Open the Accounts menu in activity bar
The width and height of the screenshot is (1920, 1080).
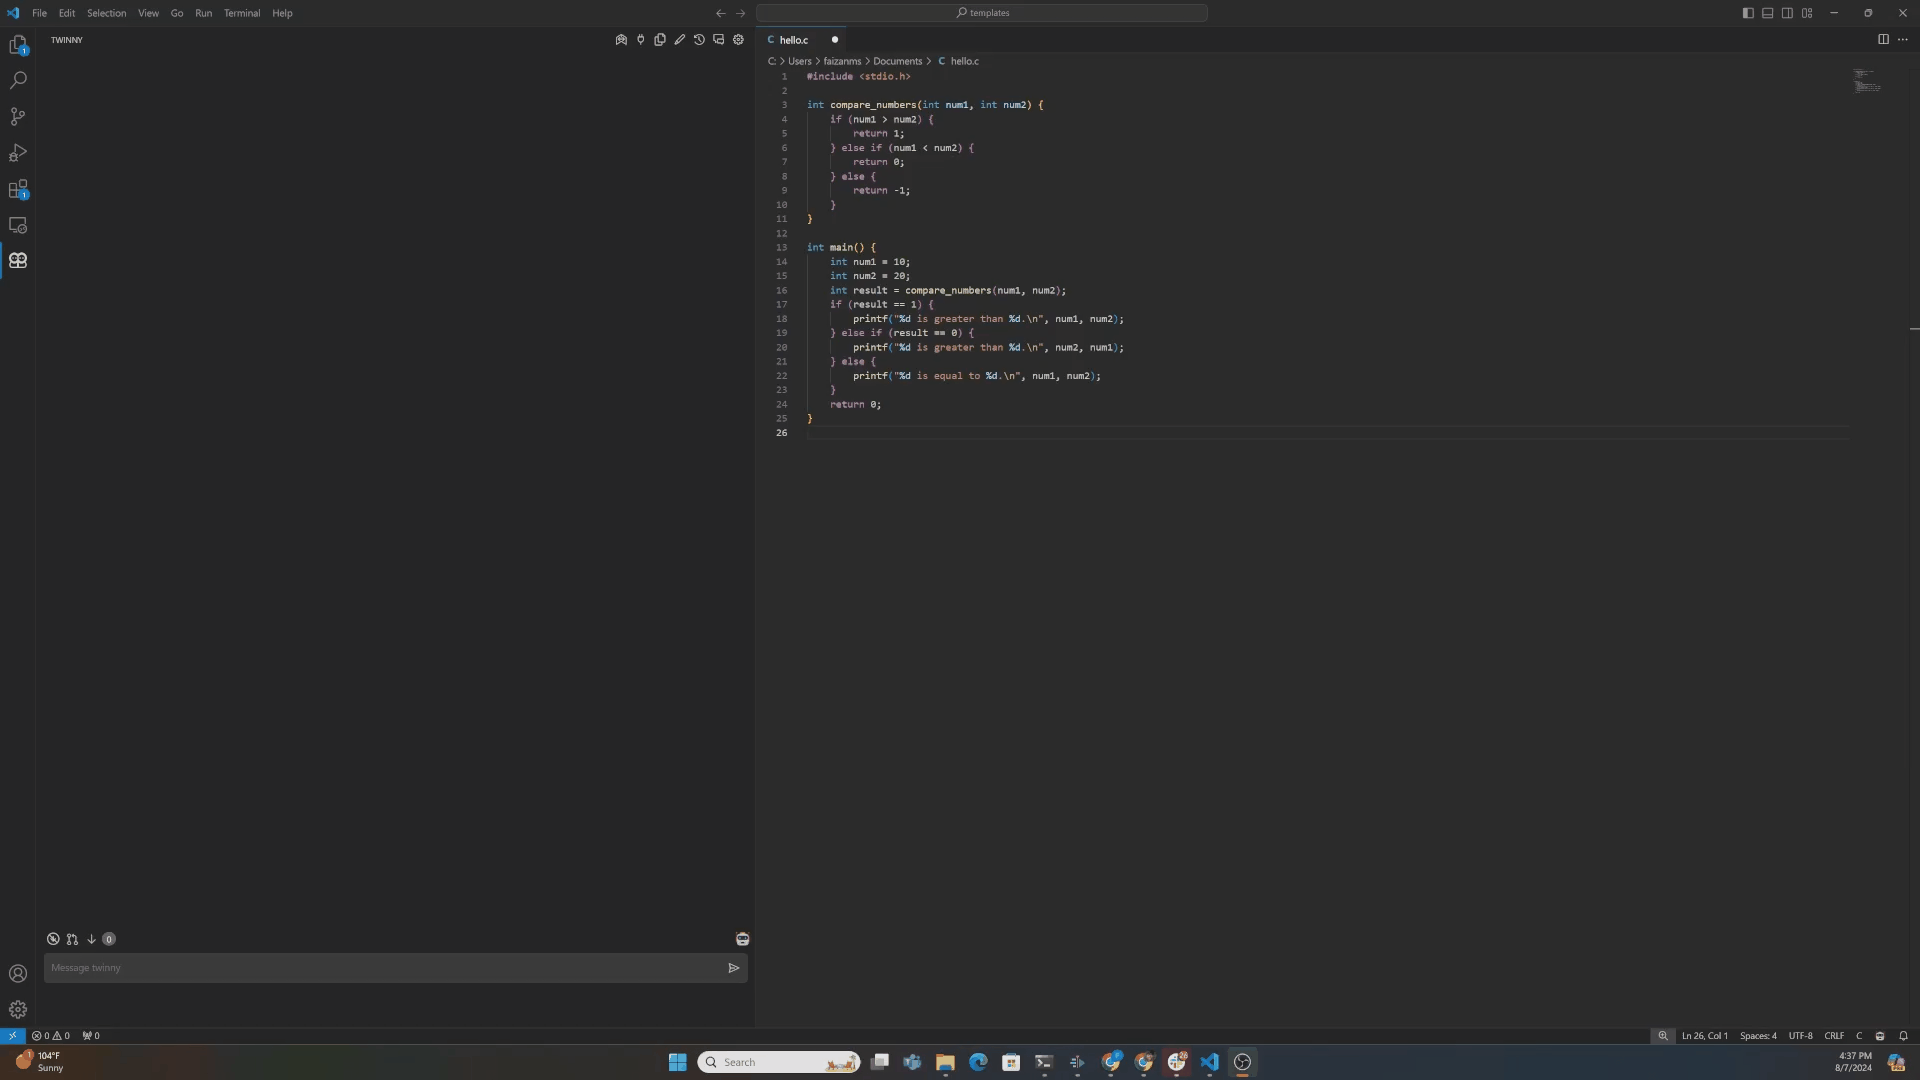[18, 973]
